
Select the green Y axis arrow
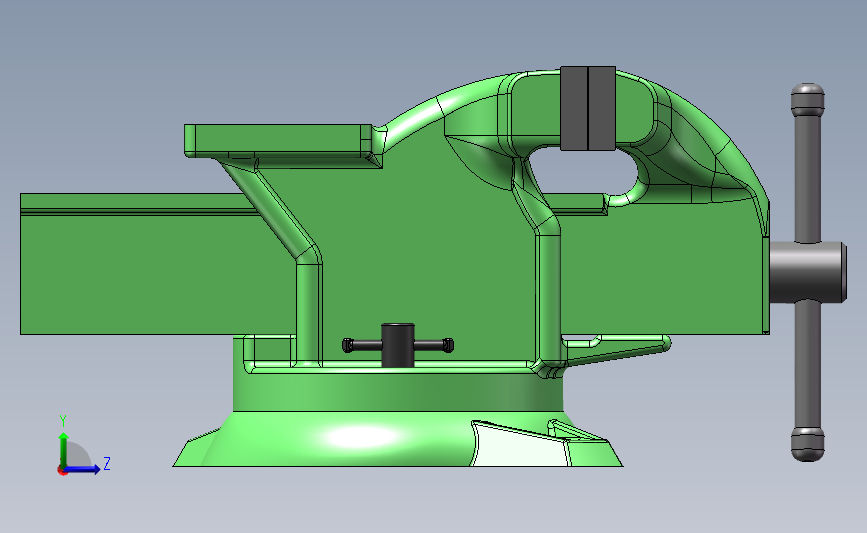[x=64, y=450]
